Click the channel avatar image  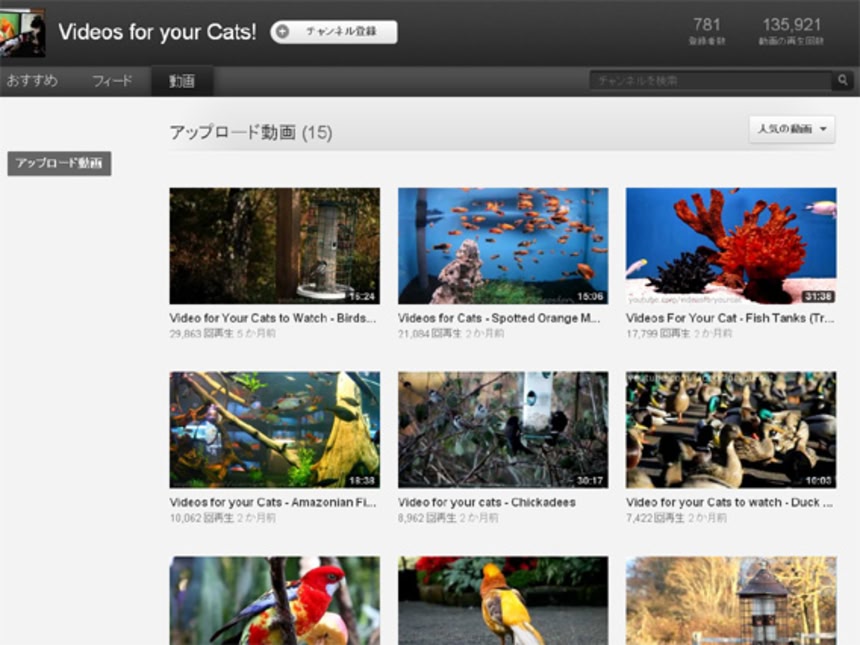pos(23,32)
